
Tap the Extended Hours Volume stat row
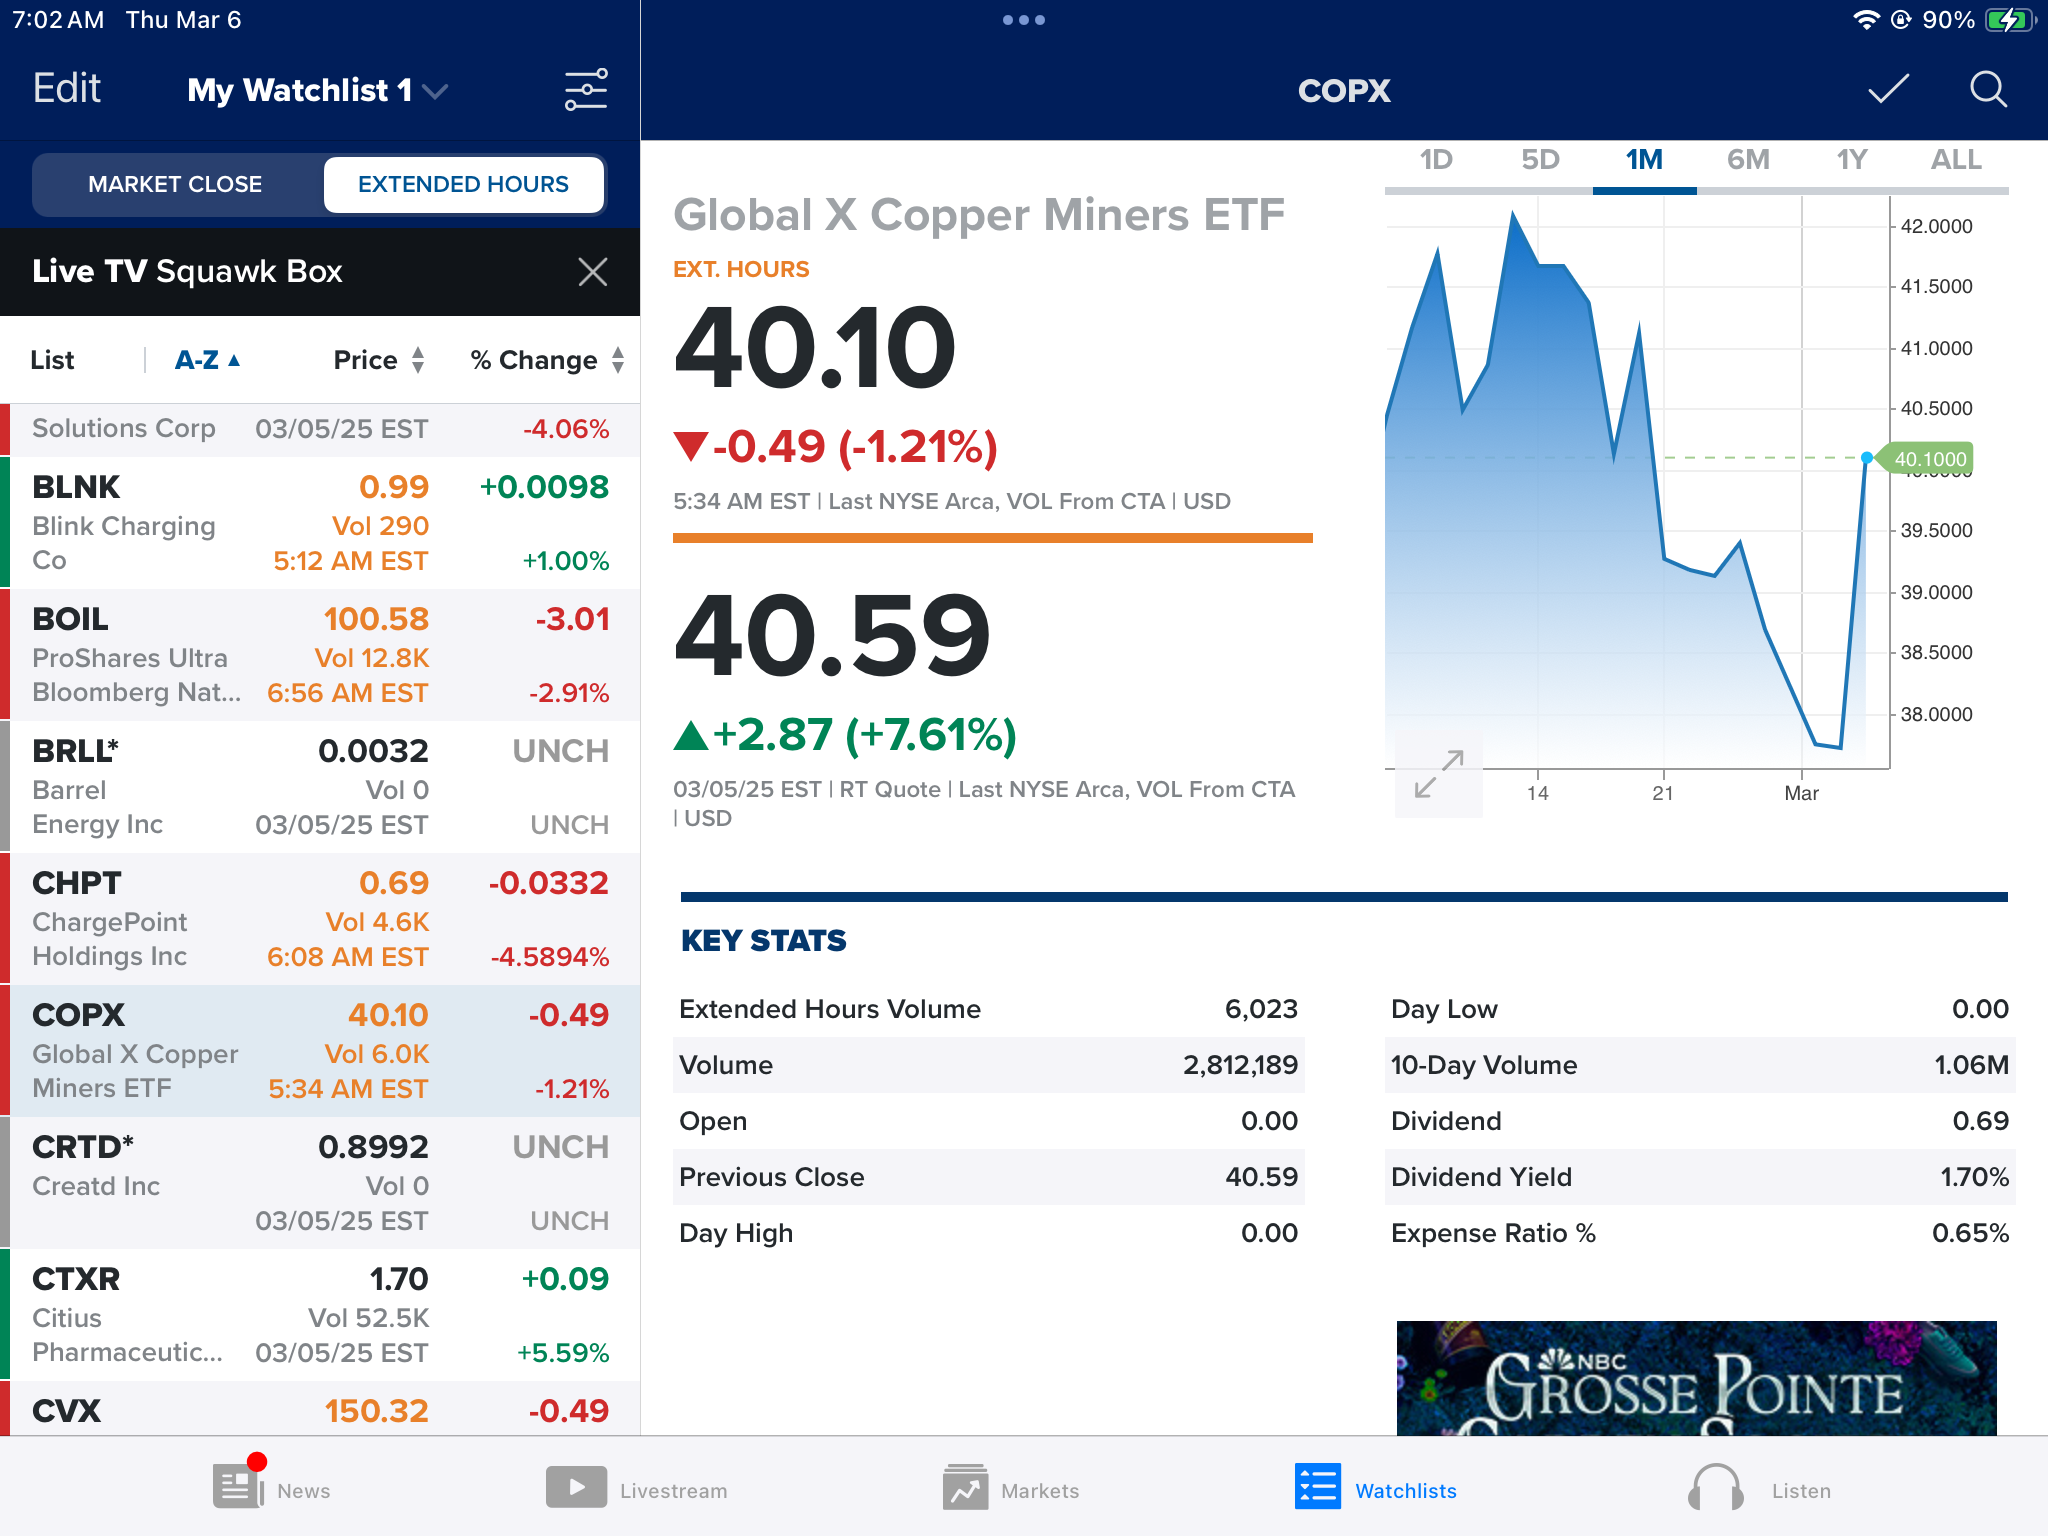pos(988,1009)
